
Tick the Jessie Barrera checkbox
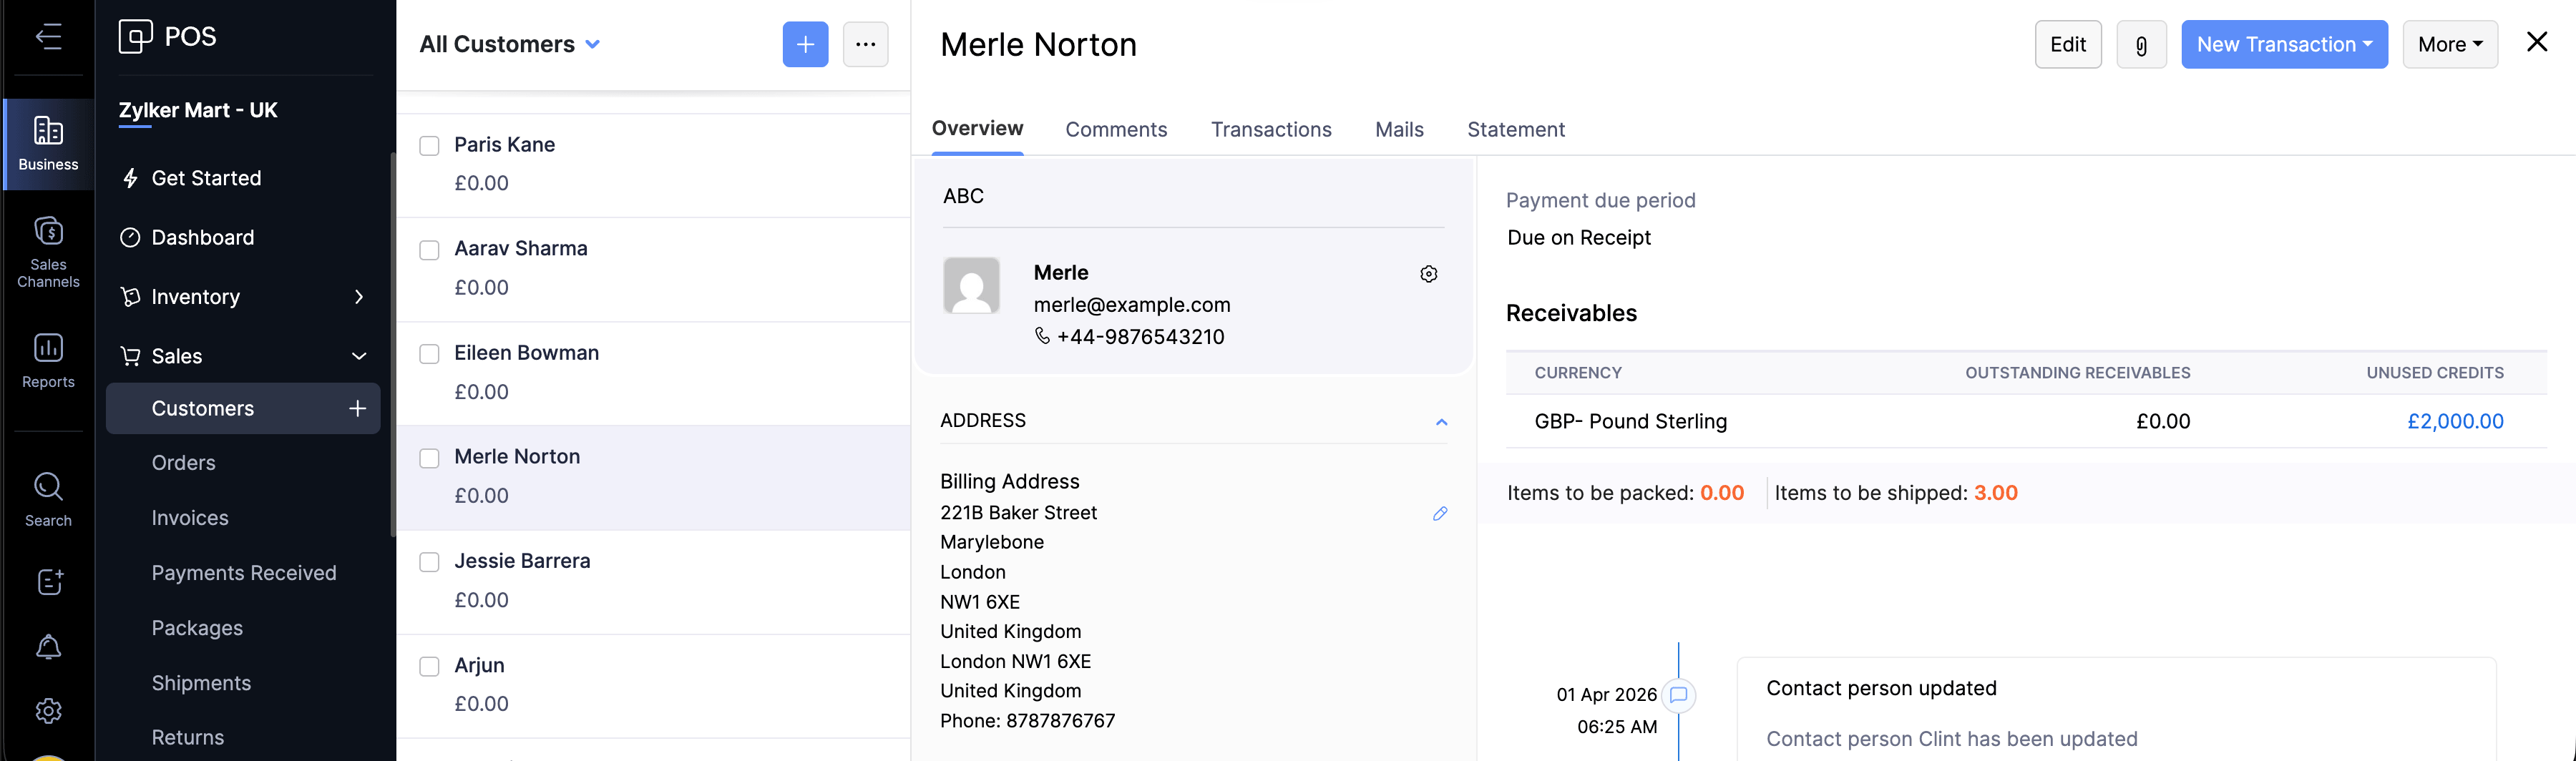pos(429,562)
